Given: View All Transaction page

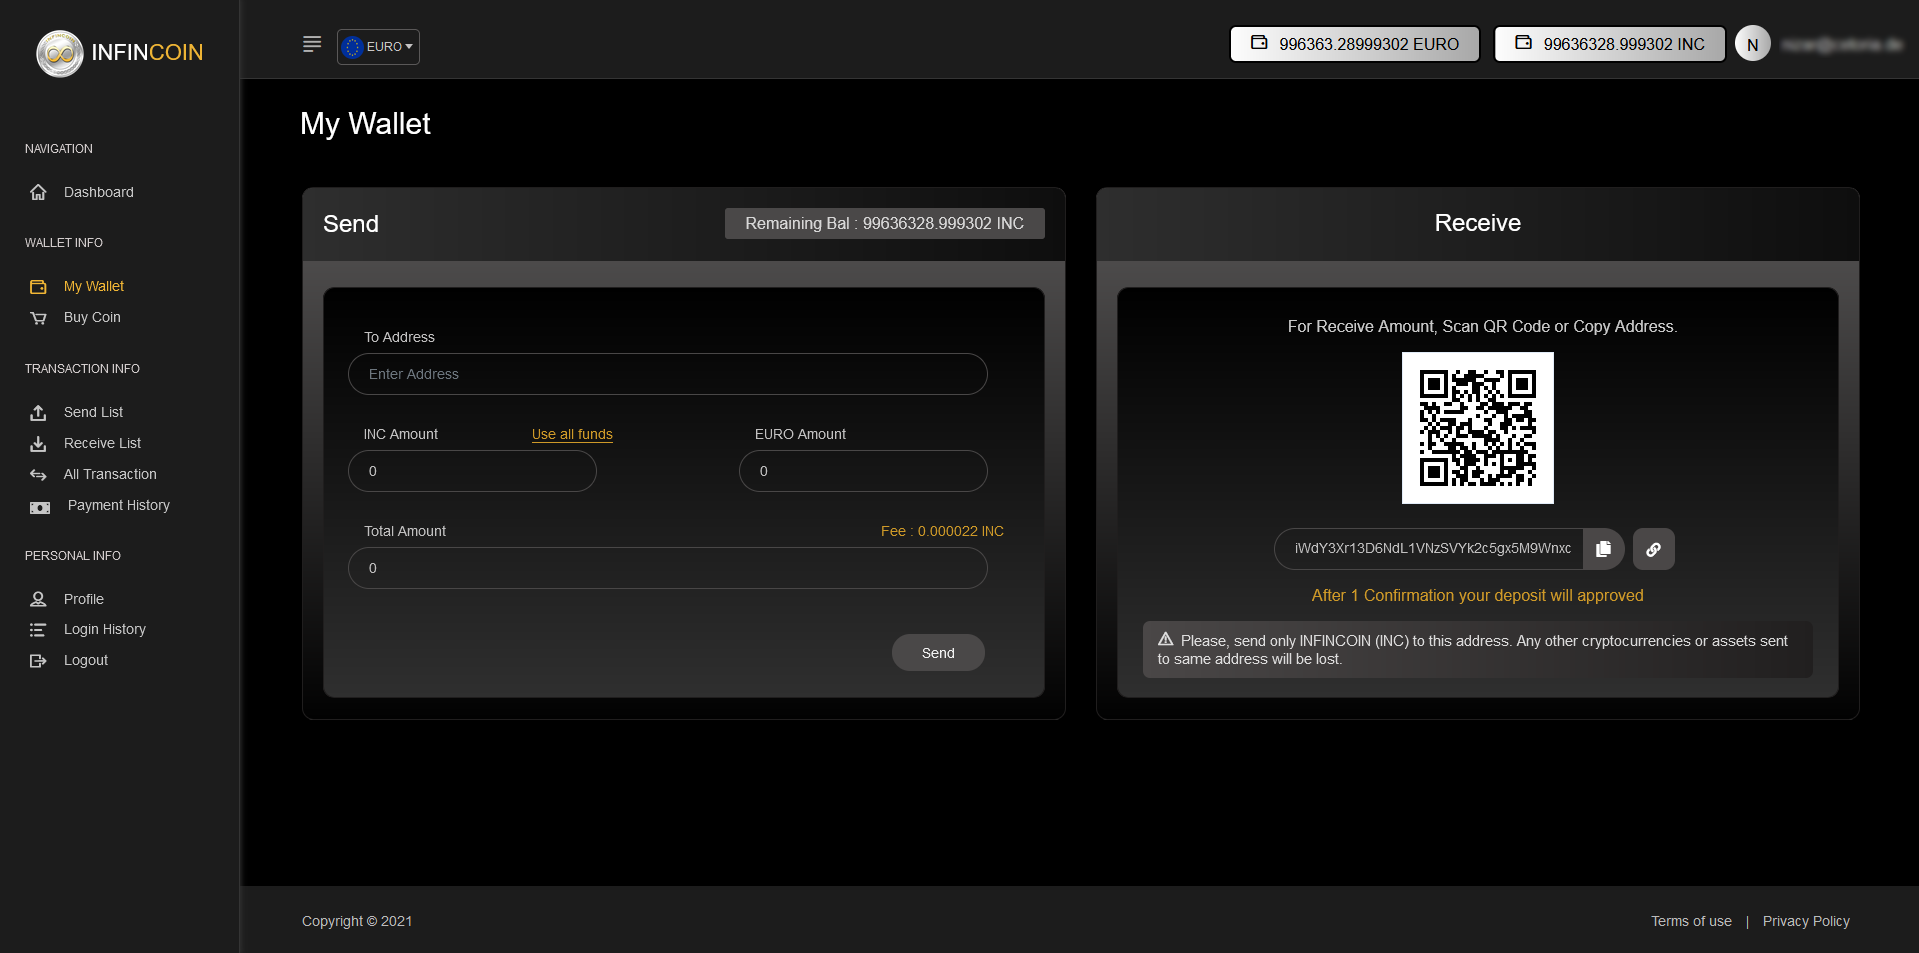Looking at the screenshot, I should (110, 474).
